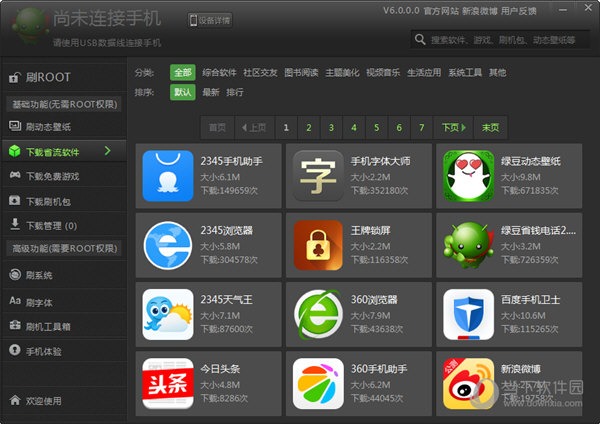Click the 王牌锁屏 app title
600x424 pixels.
[370, 230]
